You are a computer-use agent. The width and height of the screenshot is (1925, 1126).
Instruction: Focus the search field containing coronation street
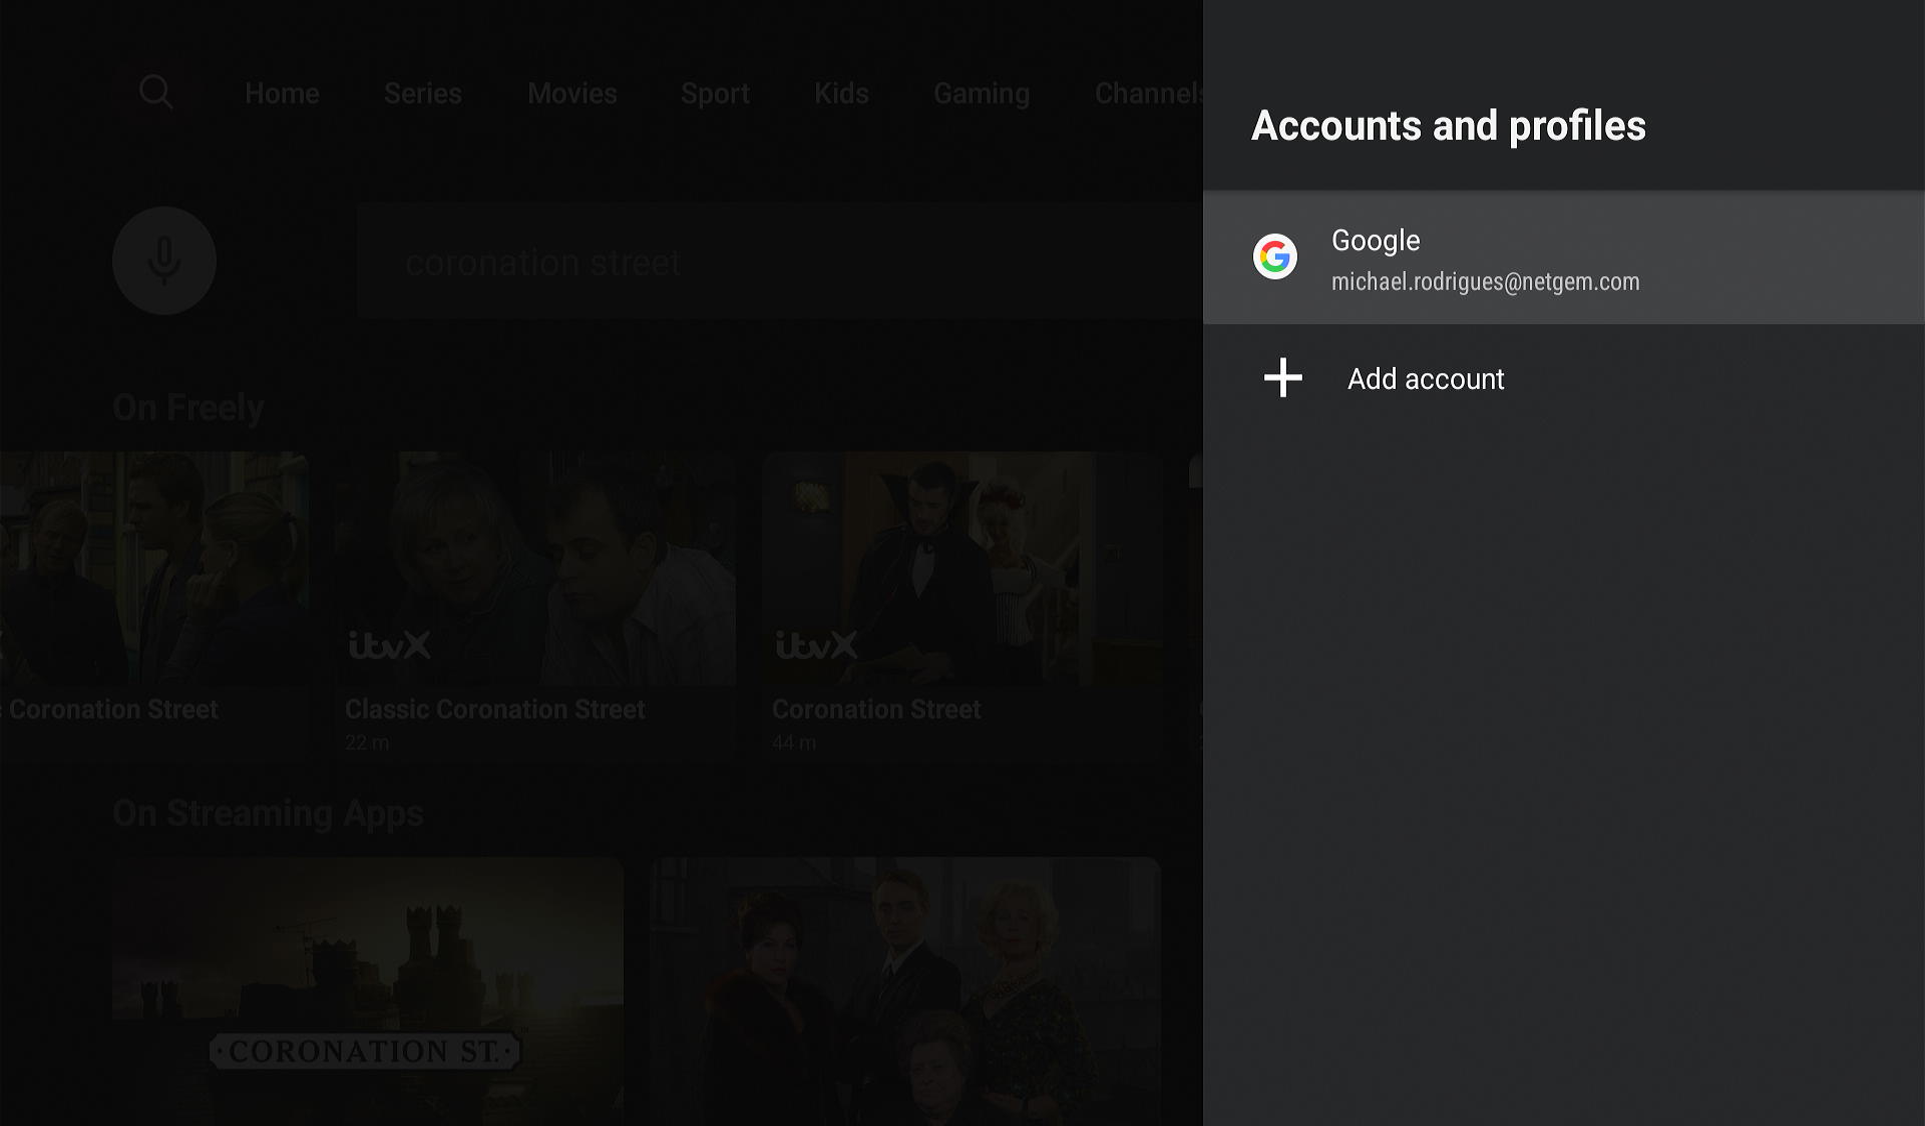(x=780, y=262)
